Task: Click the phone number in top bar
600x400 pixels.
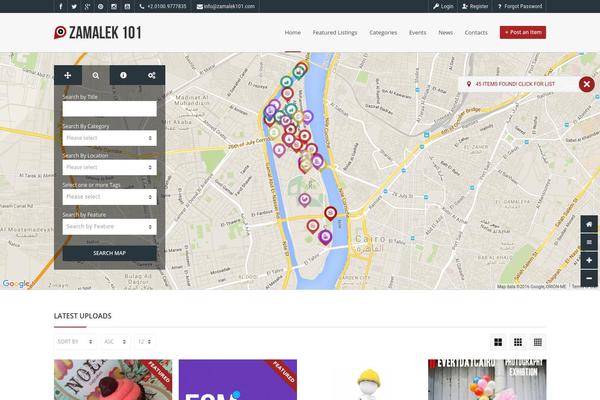Action: 163,6
